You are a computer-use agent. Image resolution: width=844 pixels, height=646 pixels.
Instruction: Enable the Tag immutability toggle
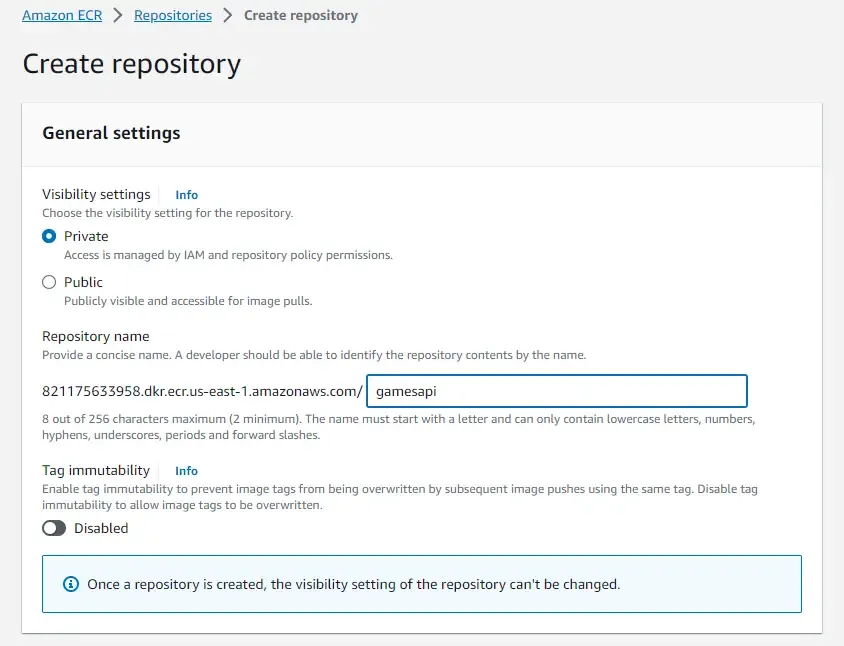[53, 528]
